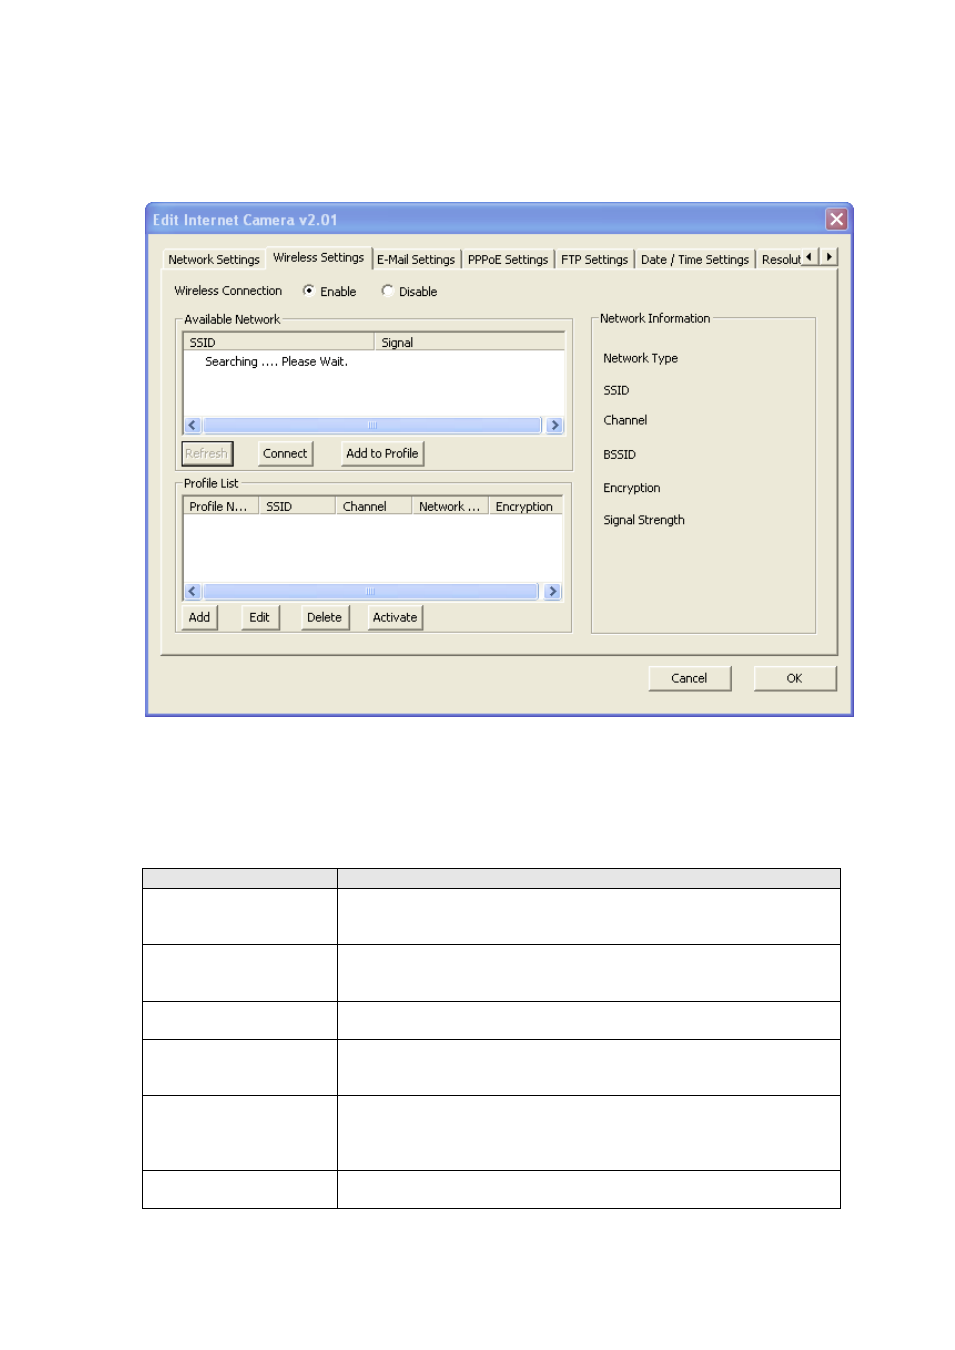The width and height of the screenshot is (955, 1350).
Task: Click left arrow of Profile List scrollbar
Action: [193, 592]
